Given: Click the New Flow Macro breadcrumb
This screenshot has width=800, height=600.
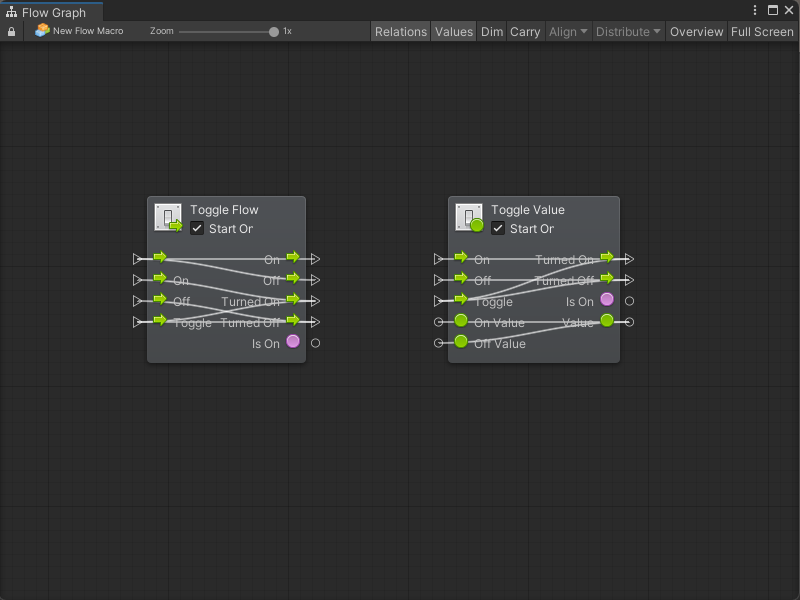Looking at the screenshot, I should 79,31.
